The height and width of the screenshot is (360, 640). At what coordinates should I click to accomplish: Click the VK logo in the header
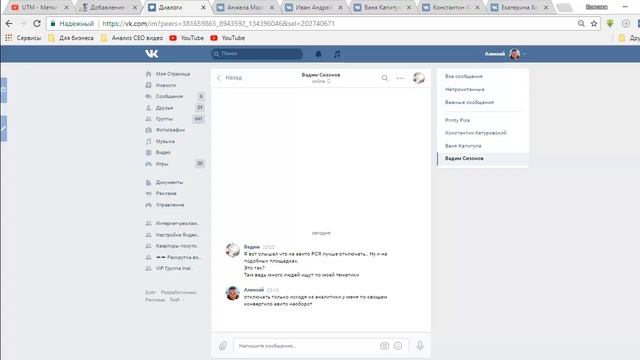[151, 53]
